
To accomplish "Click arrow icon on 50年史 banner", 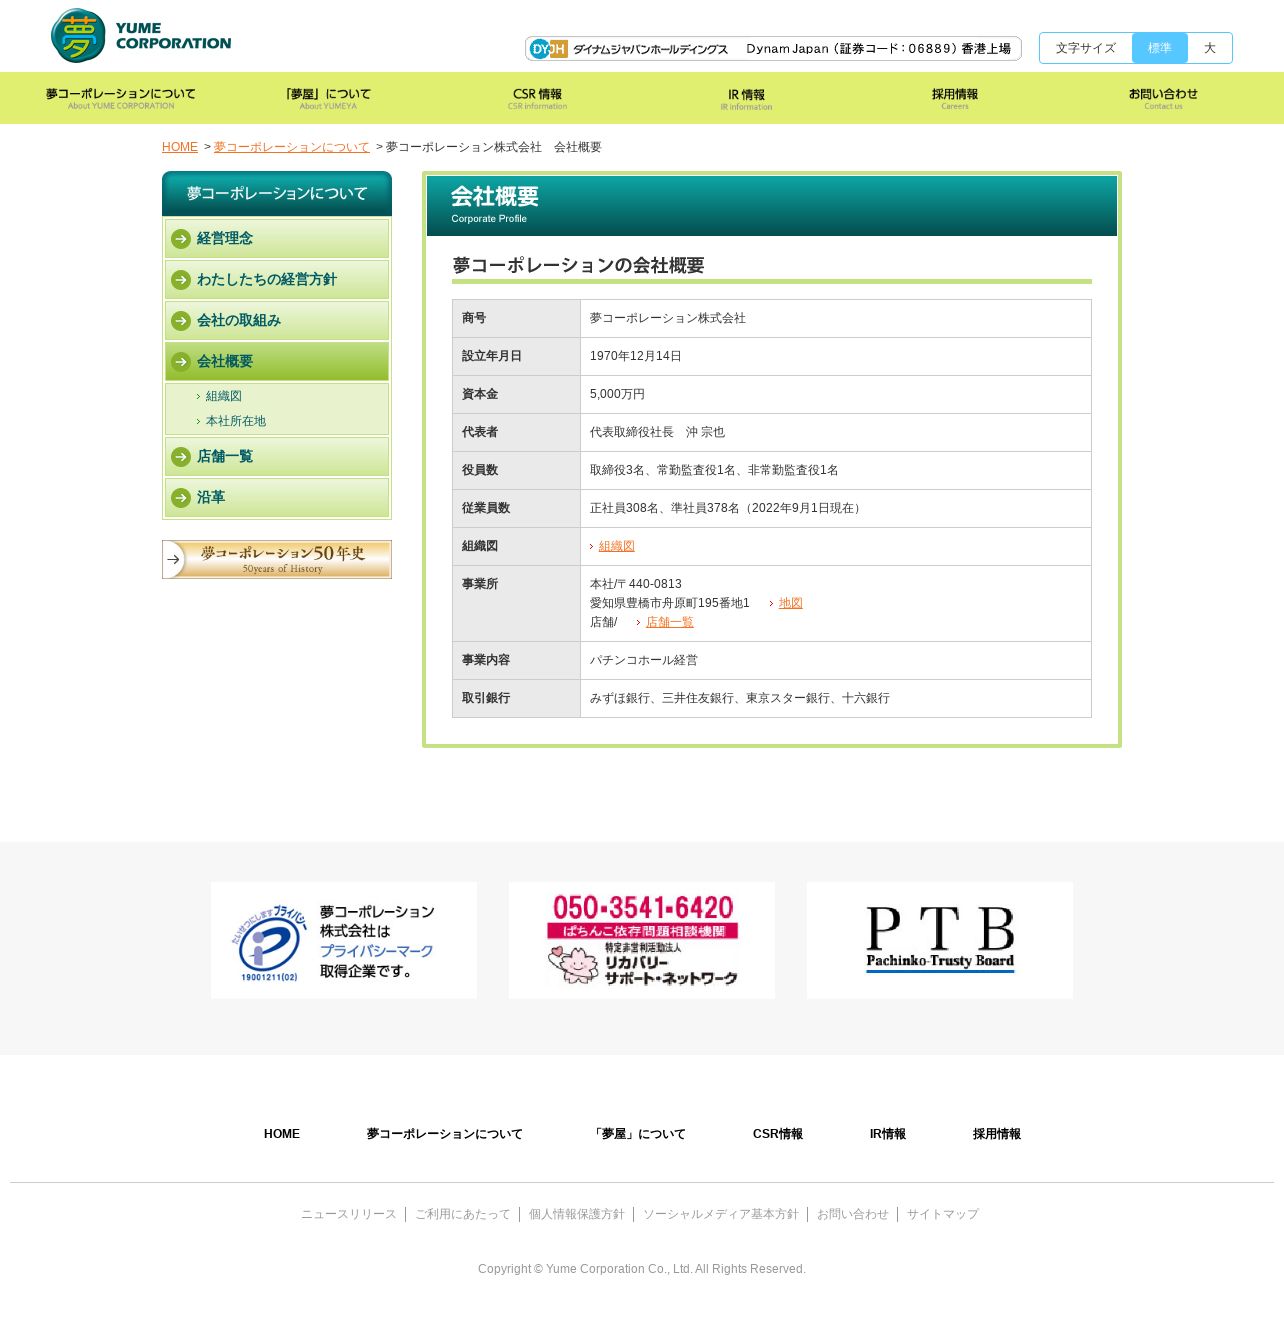I will (174, 560).
